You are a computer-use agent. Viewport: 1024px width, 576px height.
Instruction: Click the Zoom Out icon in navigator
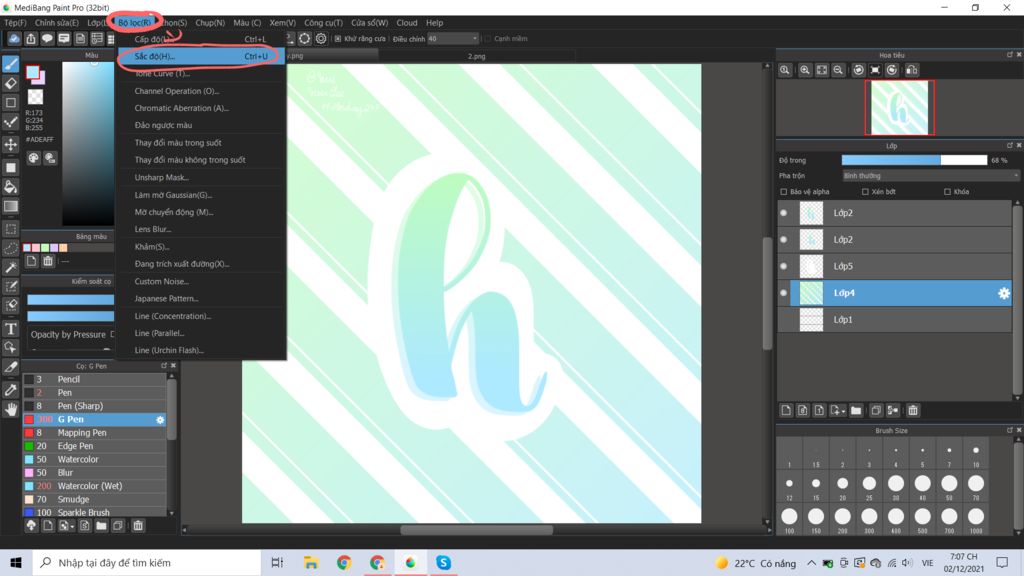[838, 70]
